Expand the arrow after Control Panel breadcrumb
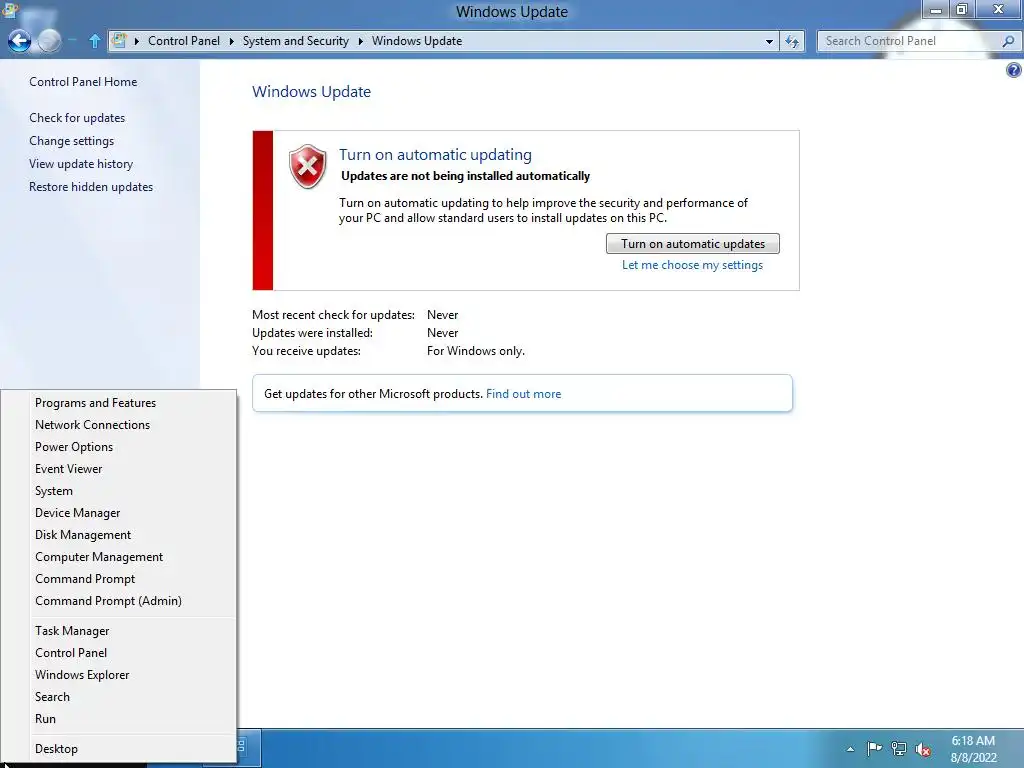Image resolution: width=1024 pixels, height=768 pixels. [x=231, y=41]
